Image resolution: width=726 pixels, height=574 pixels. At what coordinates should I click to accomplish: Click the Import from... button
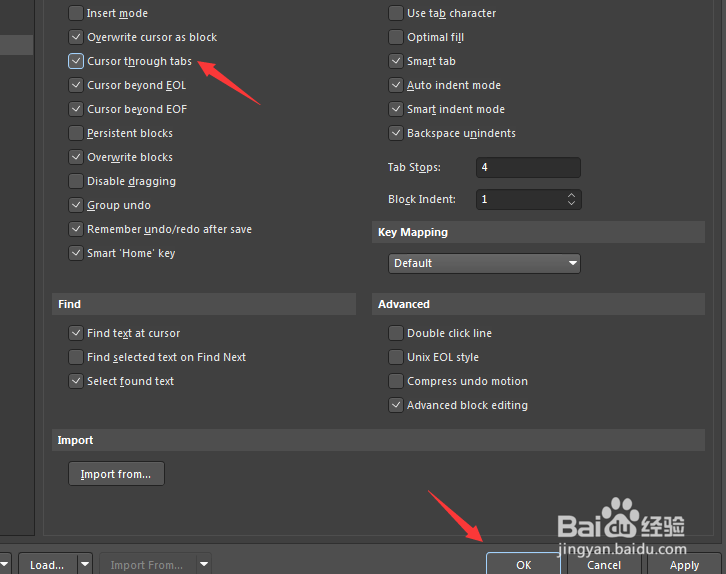[116, 474]
